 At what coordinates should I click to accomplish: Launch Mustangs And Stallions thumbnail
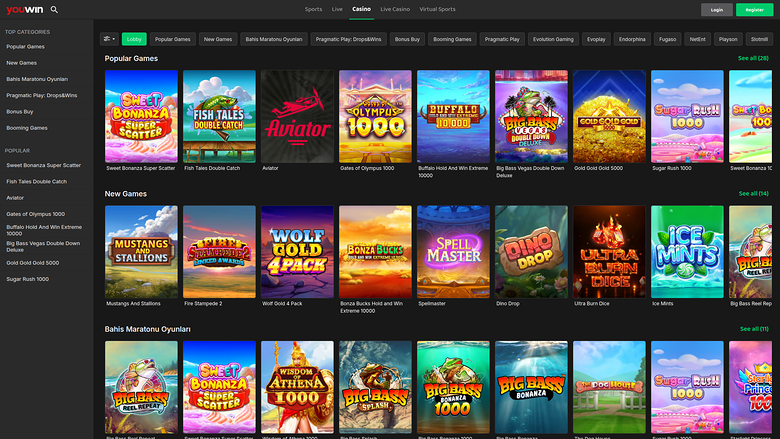141,252
